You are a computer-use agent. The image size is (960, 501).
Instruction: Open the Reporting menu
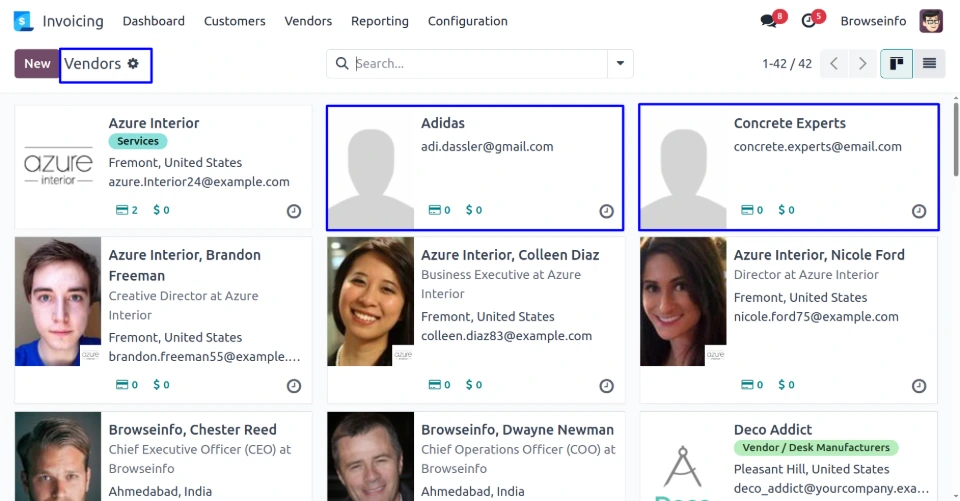(x=380, y=21)
